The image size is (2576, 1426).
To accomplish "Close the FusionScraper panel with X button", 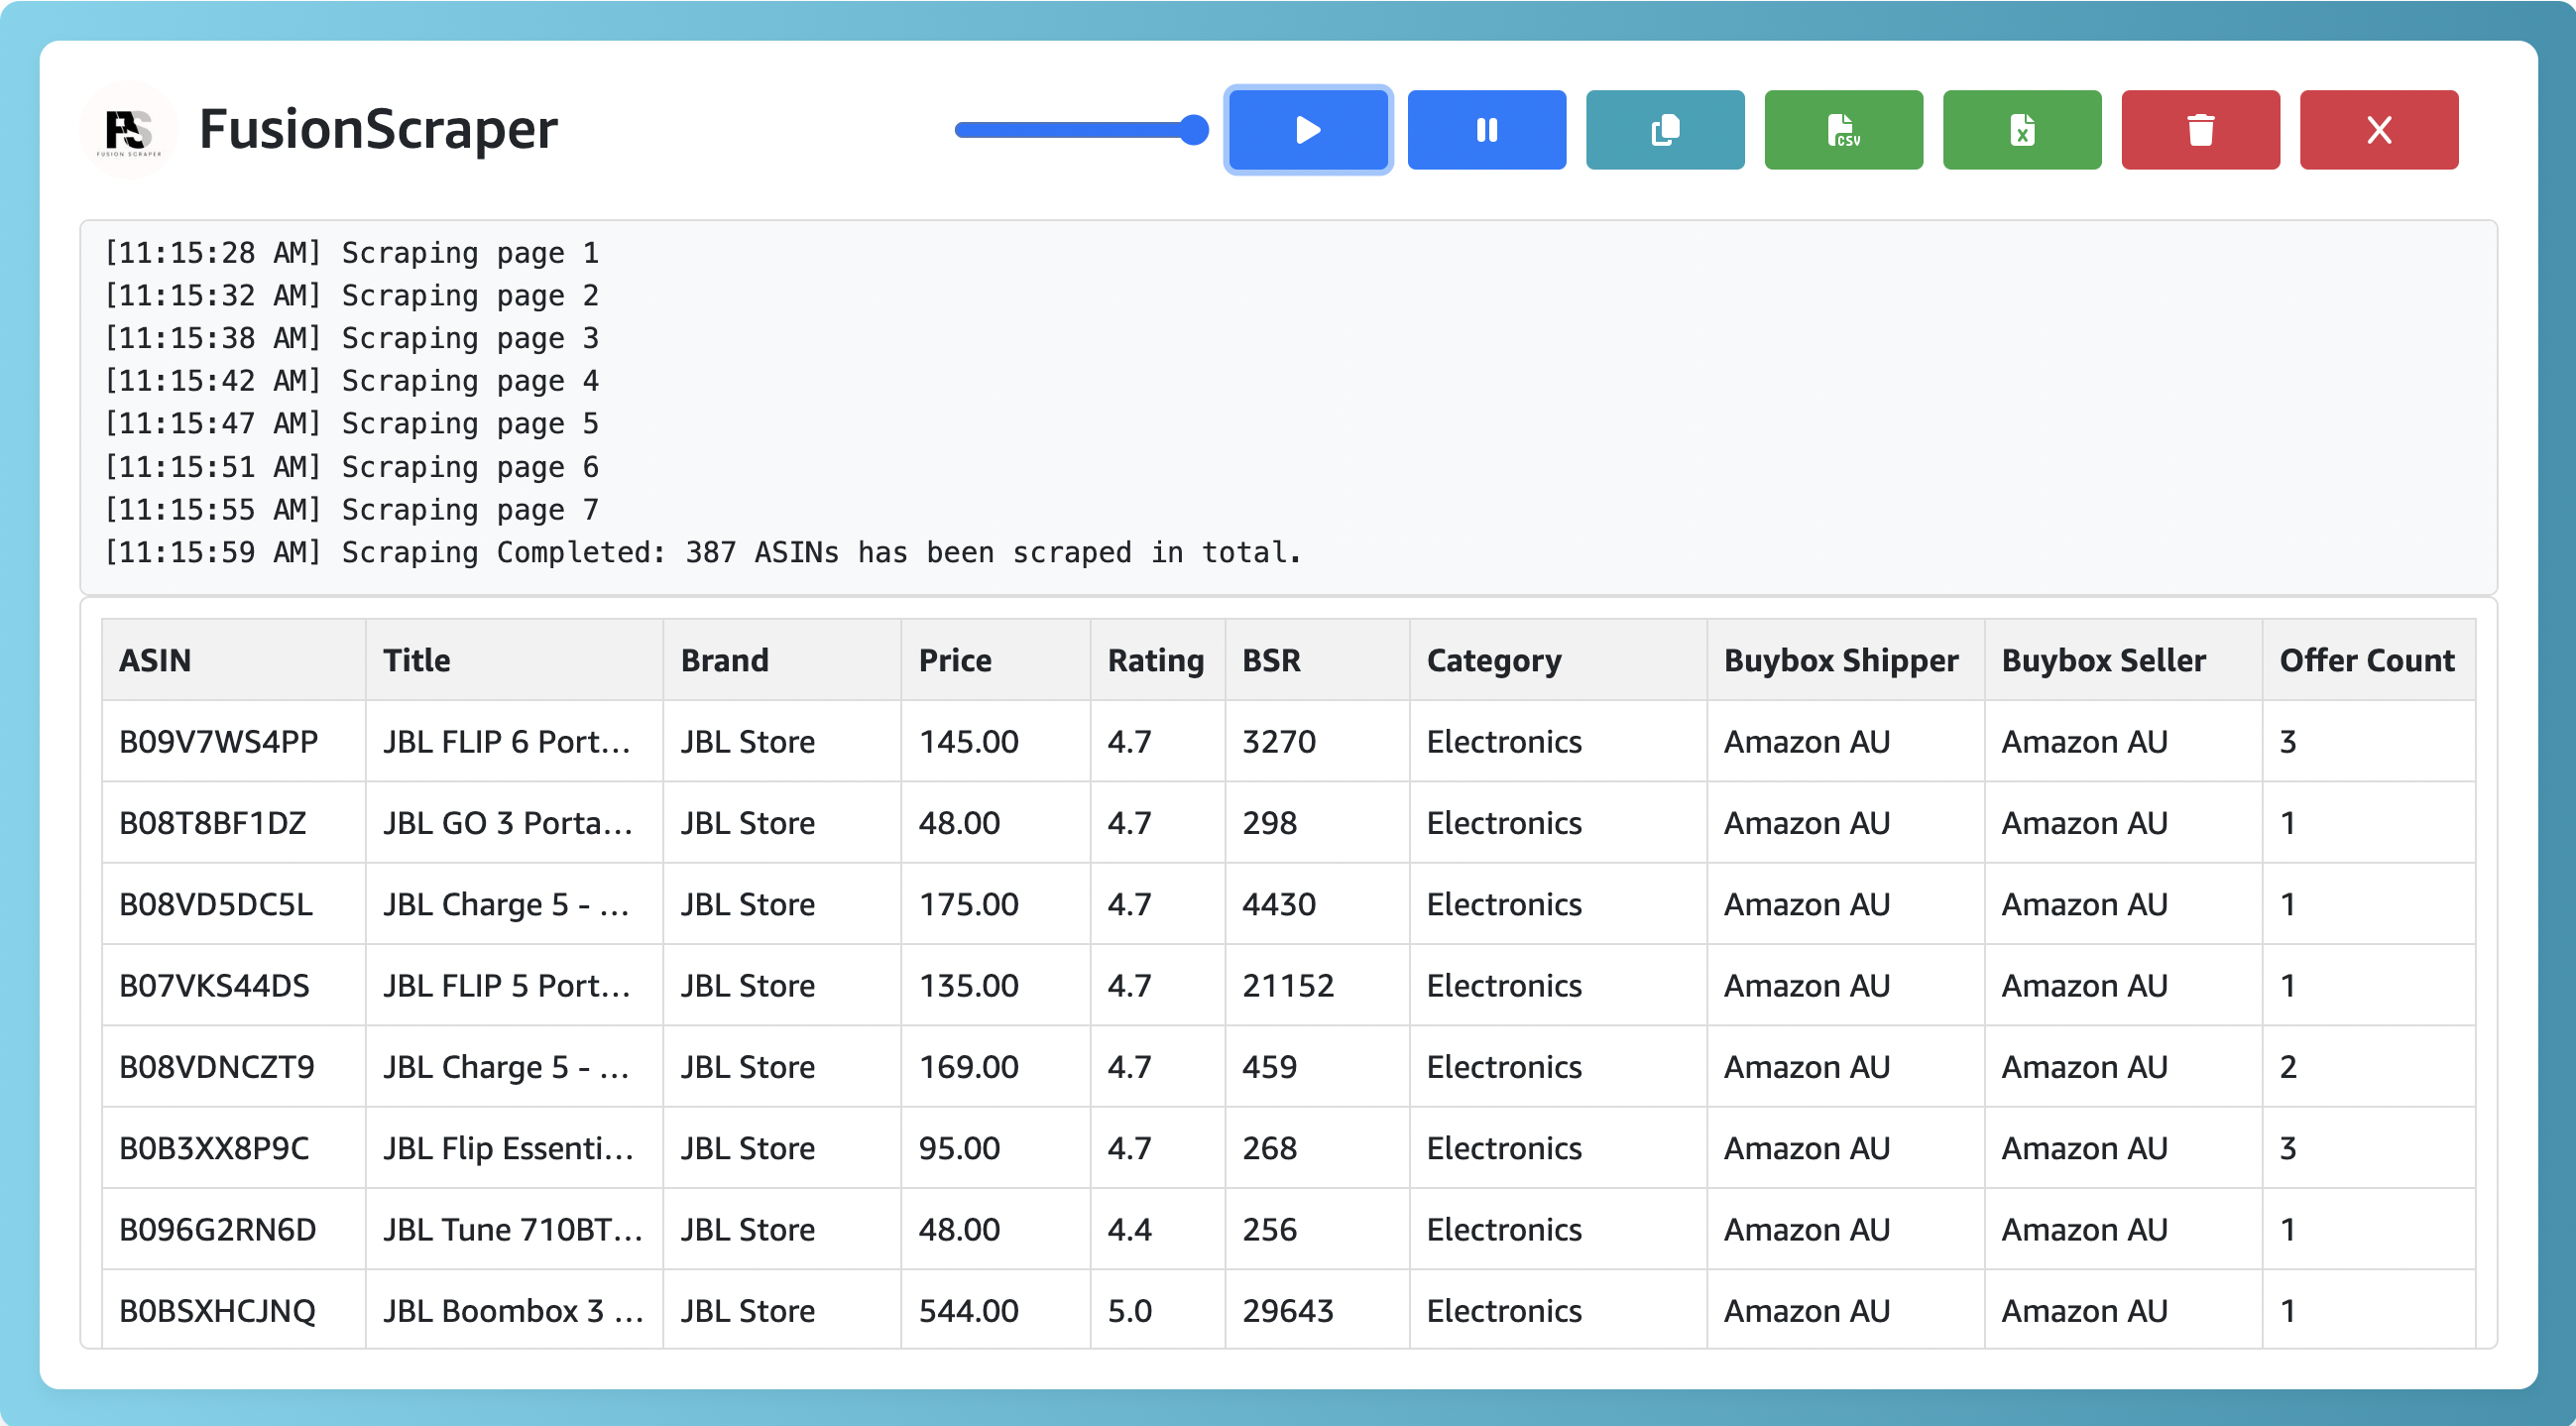I will point(2379,130).
